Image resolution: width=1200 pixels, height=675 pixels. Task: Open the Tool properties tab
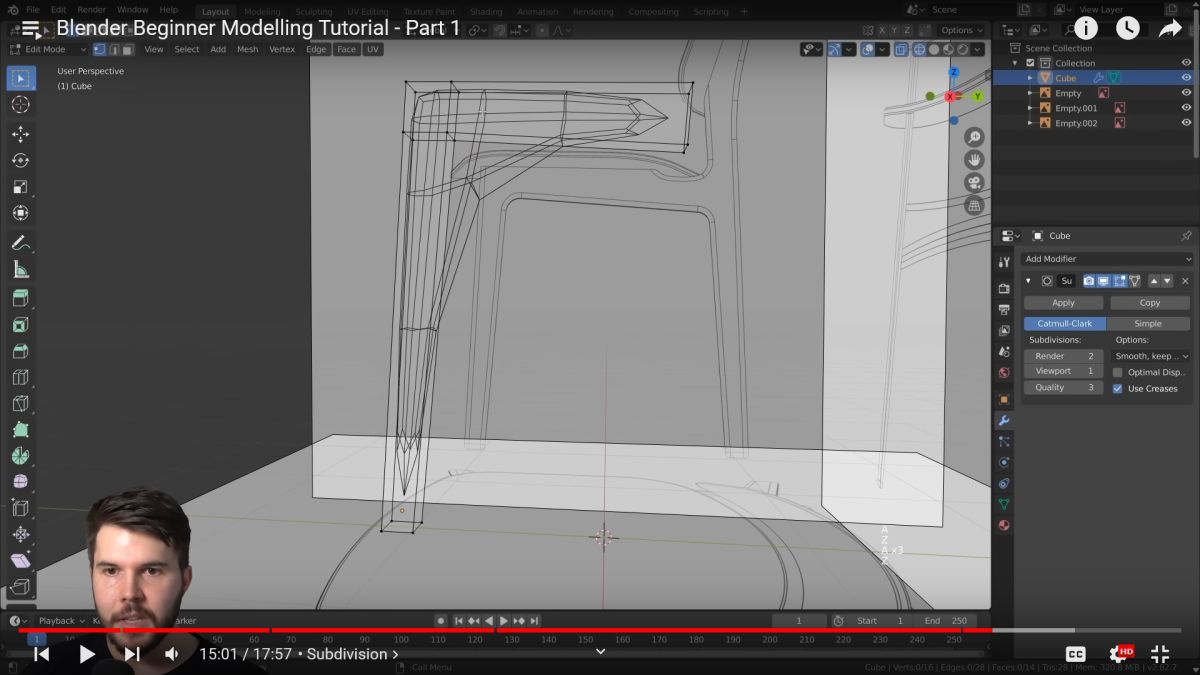coord(1004,262)
